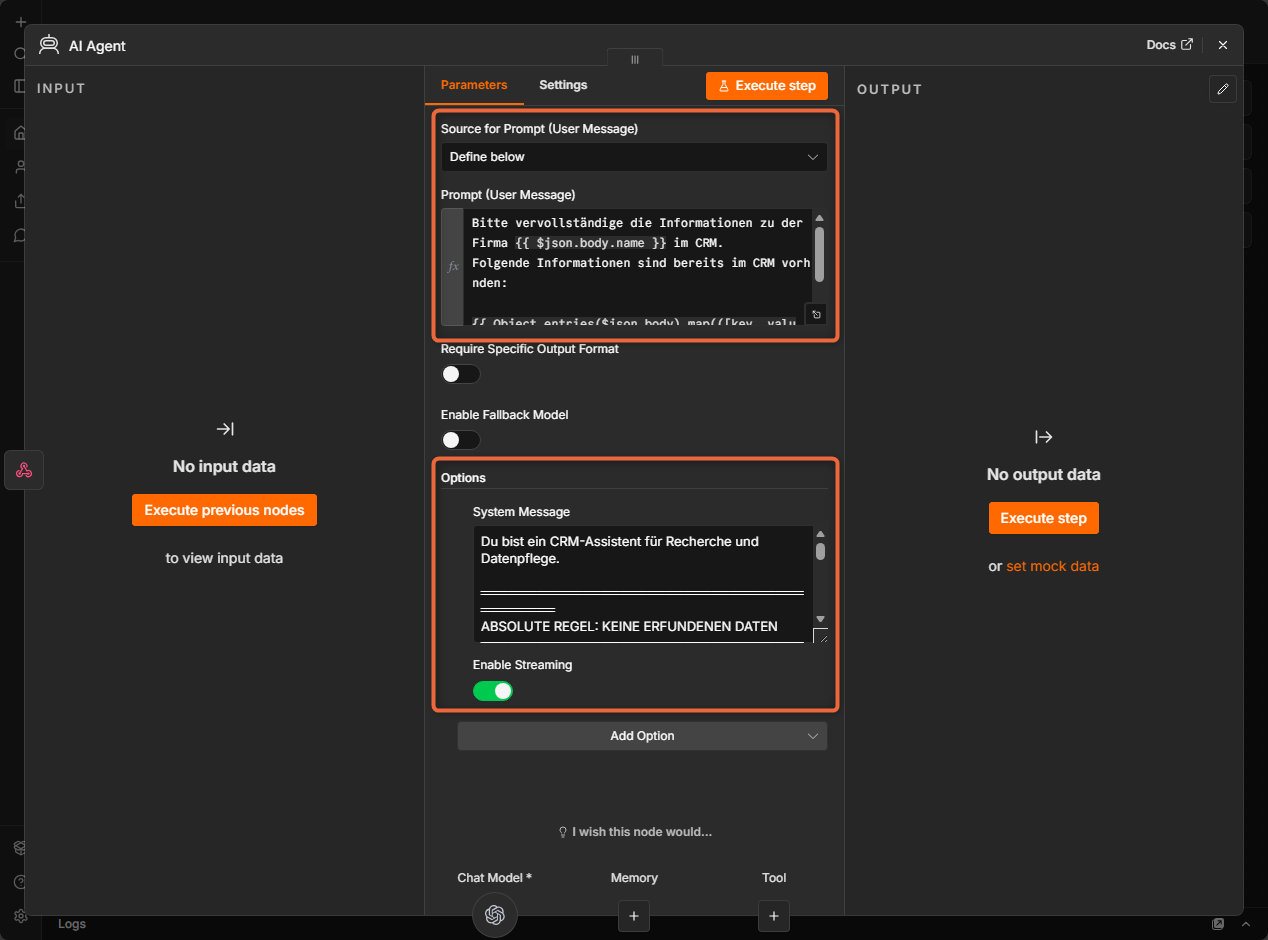
Task: Disable the Enable Streaming switch
Action: (x=493, y=691)
